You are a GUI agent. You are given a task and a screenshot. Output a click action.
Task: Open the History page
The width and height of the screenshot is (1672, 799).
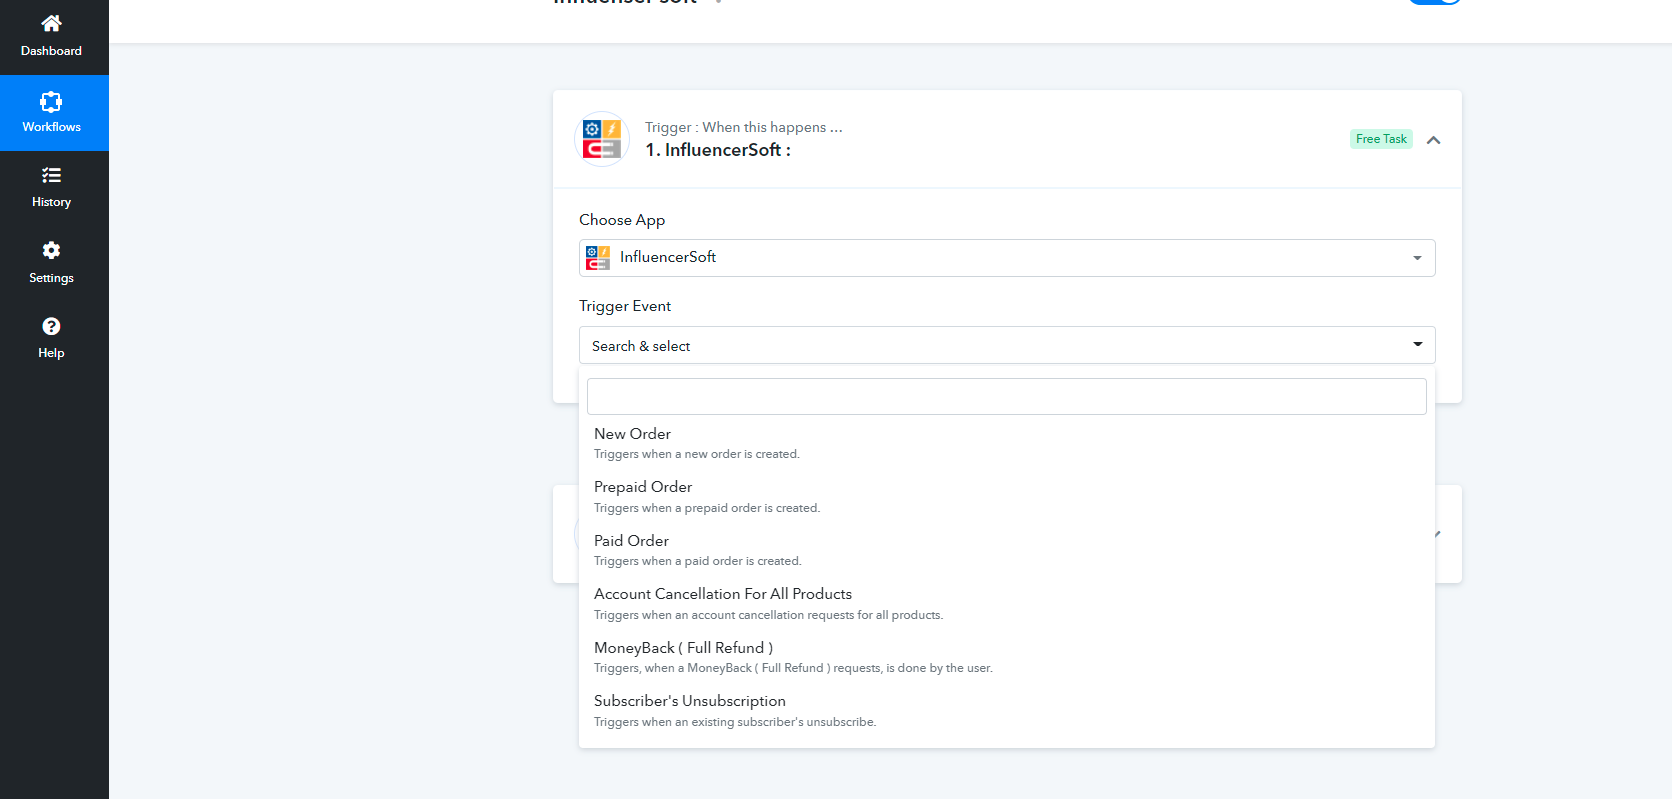click(52, 188)
